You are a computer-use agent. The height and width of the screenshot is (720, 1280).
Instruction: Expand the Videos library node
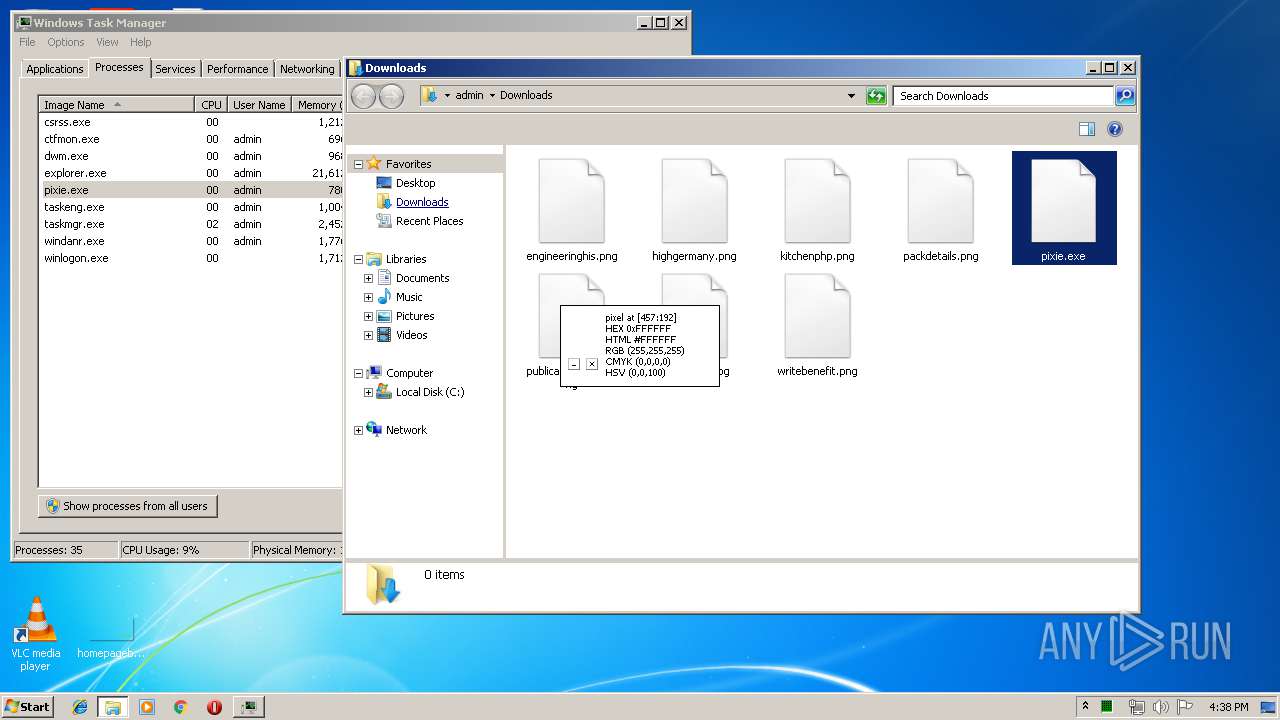(x=368, y=335)
